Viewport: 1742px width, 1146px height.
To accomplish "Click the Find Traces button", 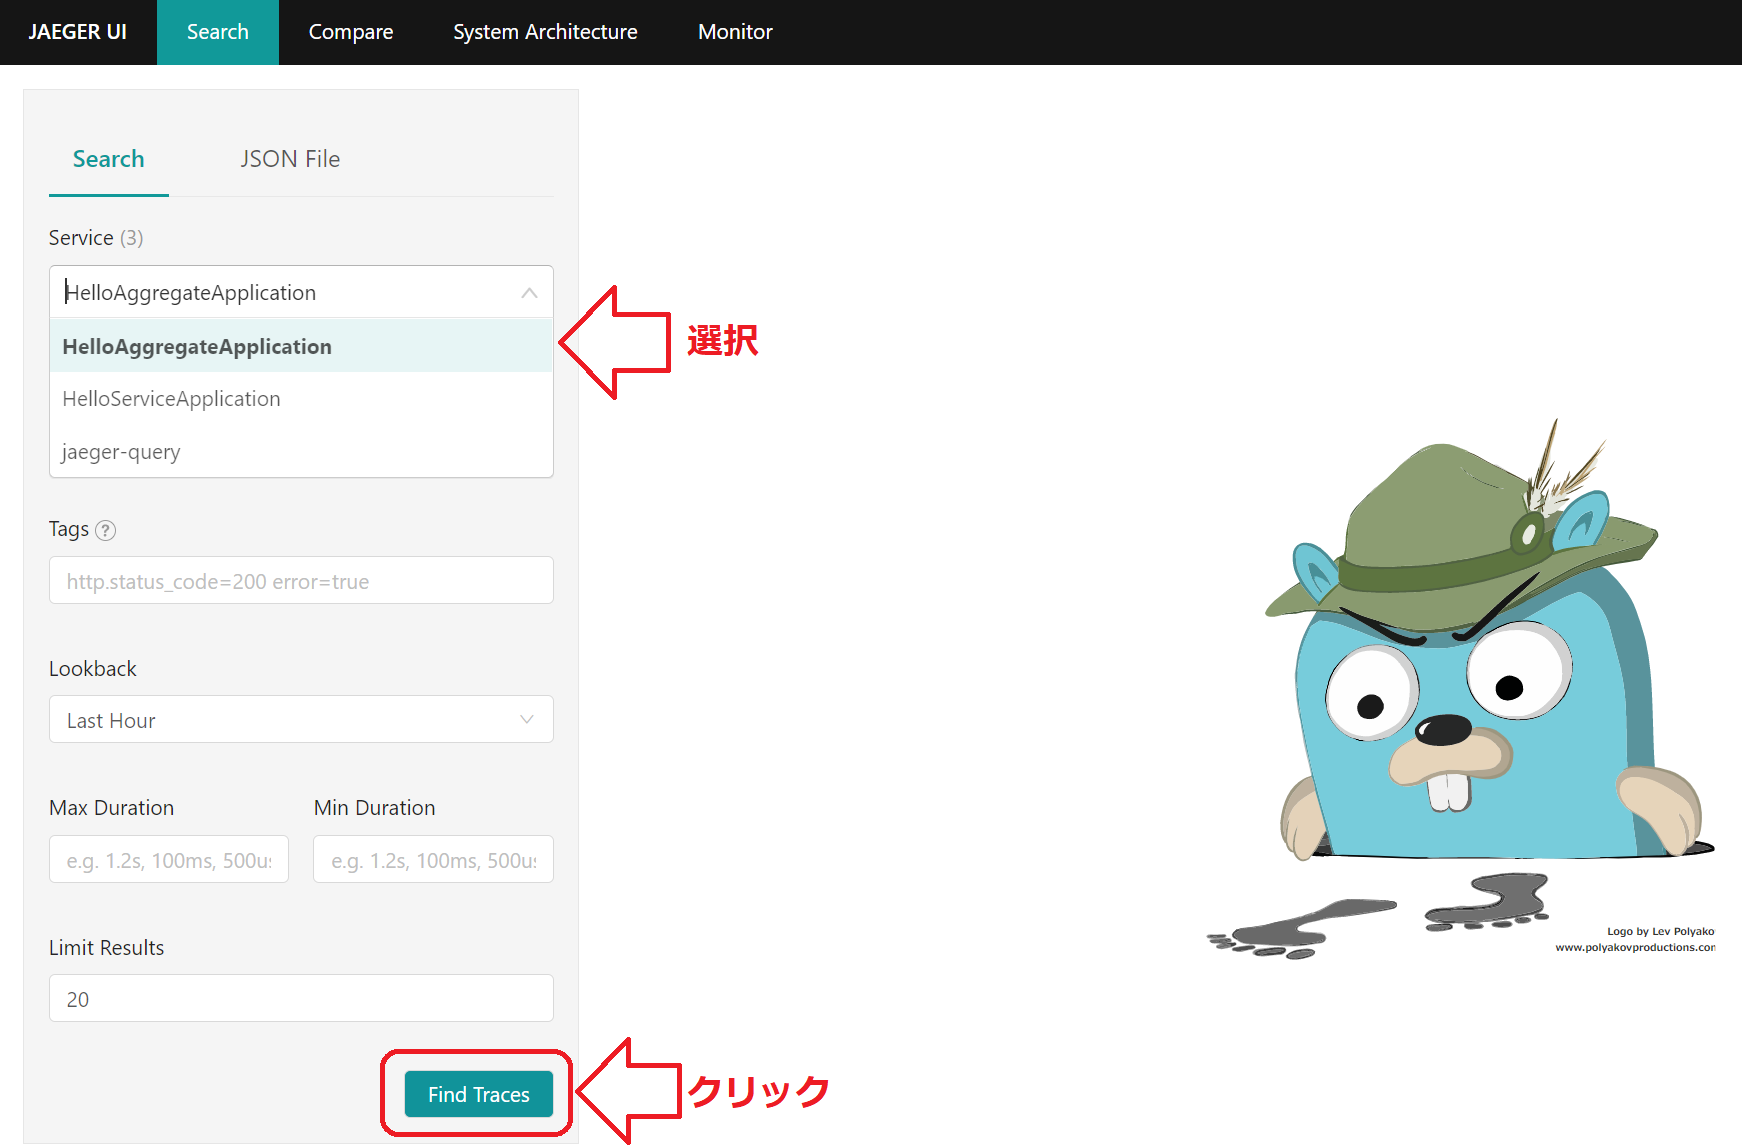I will pyautogui.click(x=477, y=1094).
